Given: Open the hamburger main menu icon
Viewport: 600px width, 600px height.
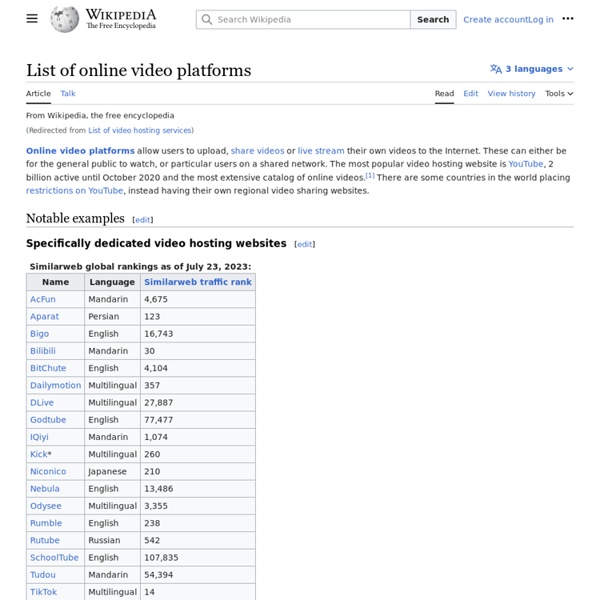Looking at the screenshot, I should click(x=32, y=19).
